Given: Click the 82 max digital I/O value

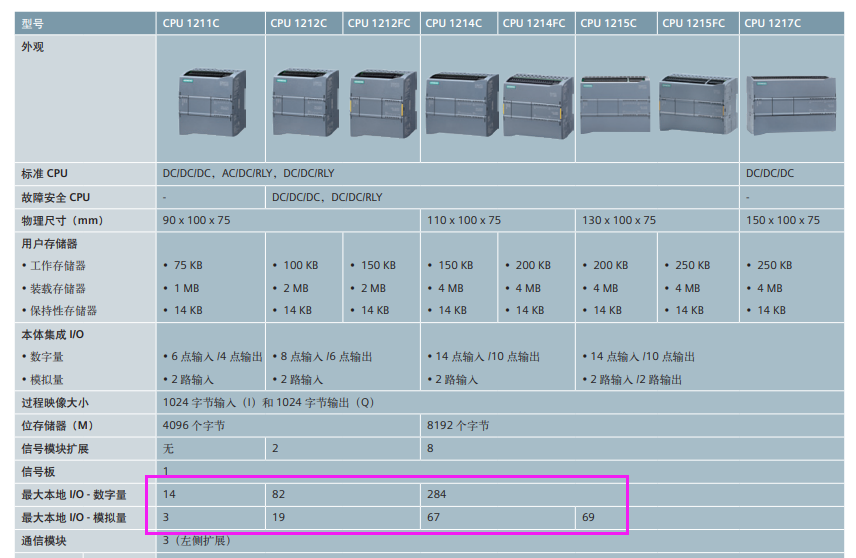Looking at the screenshot, I should (278, 494).
